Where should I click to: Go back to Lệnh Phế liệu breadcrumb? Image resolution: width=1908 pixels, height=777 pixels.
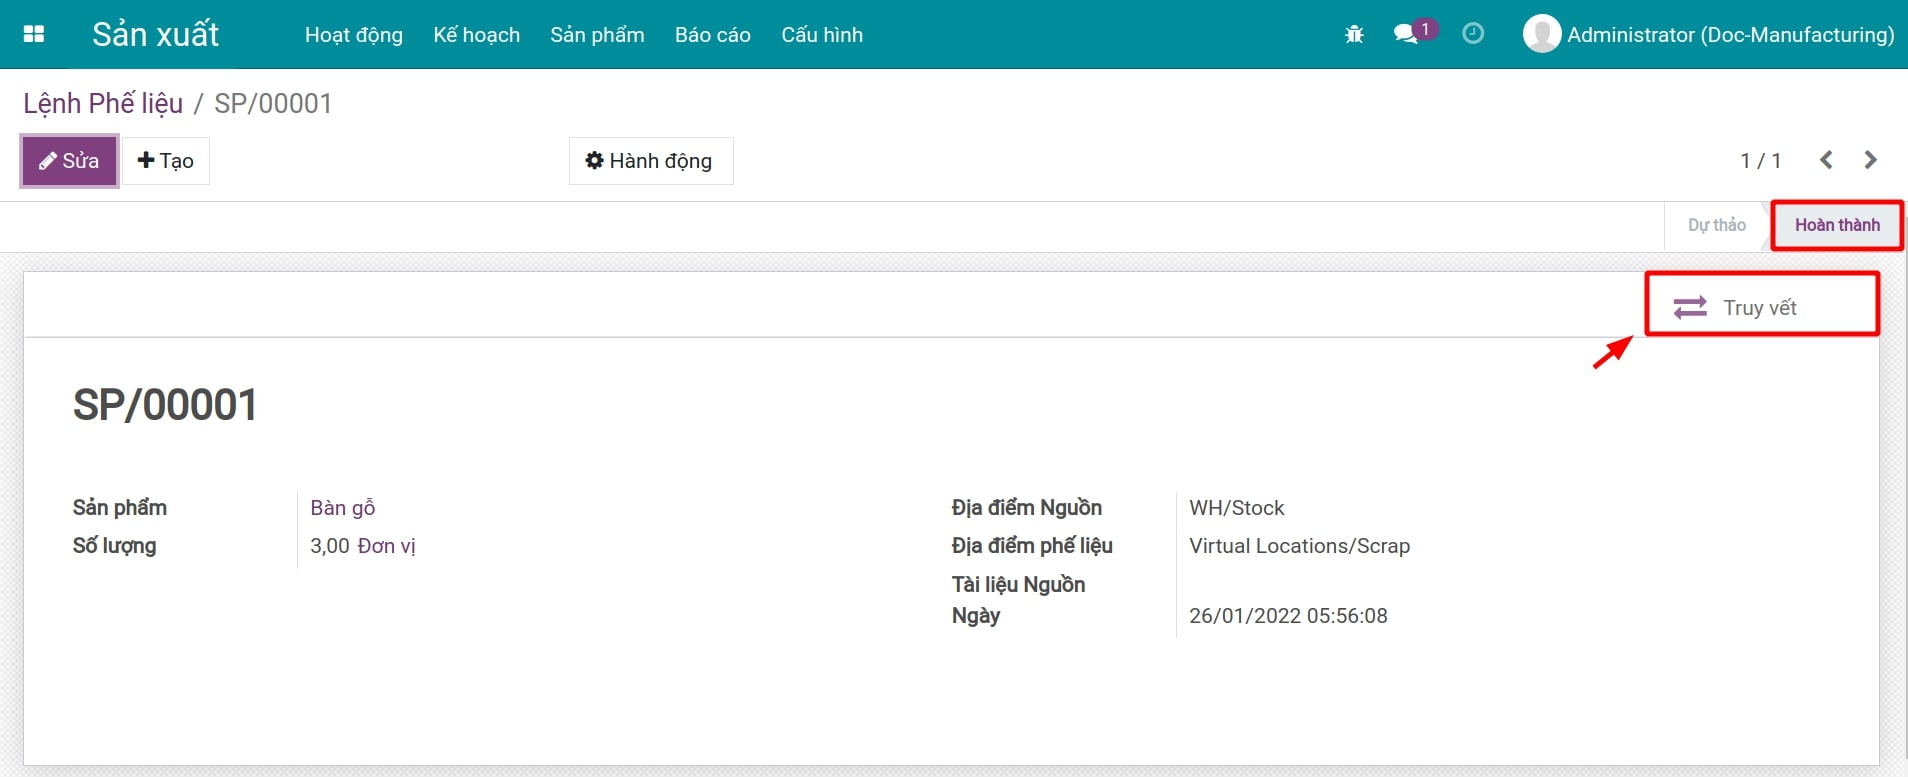click(x=103, y=103)
